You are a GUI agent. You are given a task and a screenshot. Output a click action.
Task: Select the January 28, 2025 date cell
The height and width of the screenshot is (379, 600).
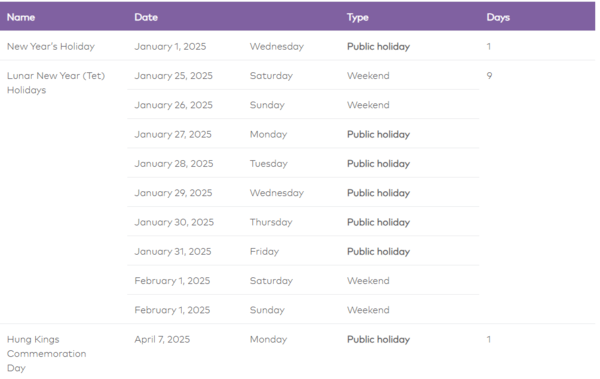pyautogui.click(x=174, y=163)
